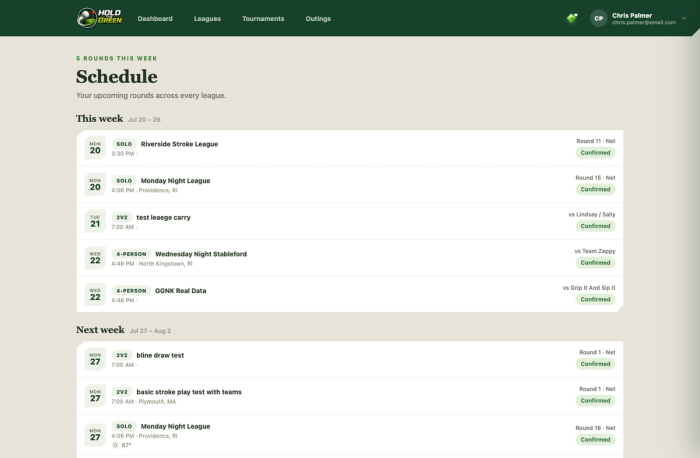Screen dimensions: 700x458
Task: Click the 'vs Team Zeppy' text
Action: [x=595, y=251]
